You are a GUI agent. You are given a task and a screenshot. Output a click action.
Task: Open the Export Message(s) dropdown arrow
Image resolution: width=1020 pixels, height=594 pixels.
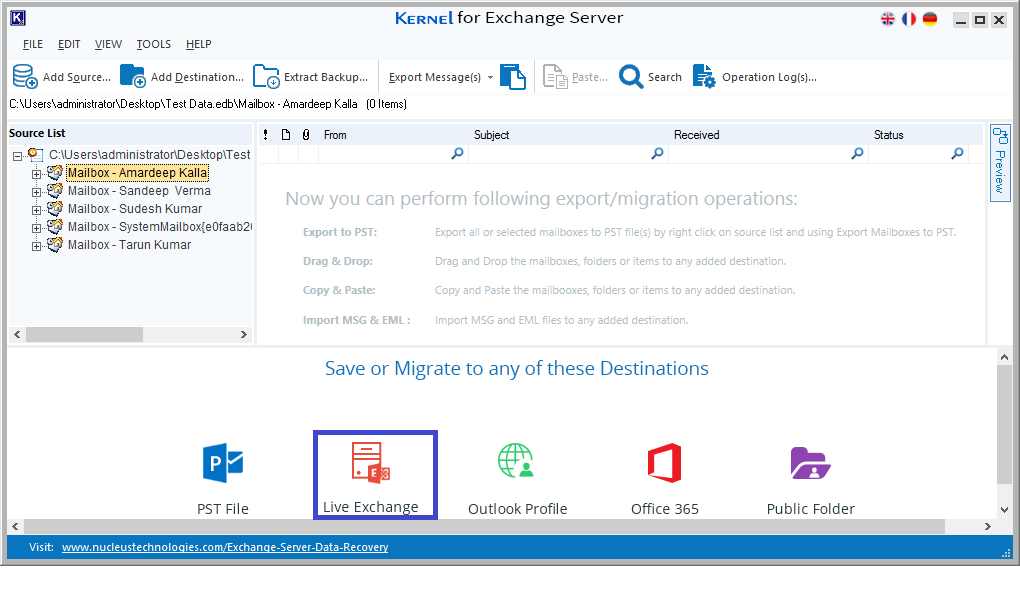[490, 78]
